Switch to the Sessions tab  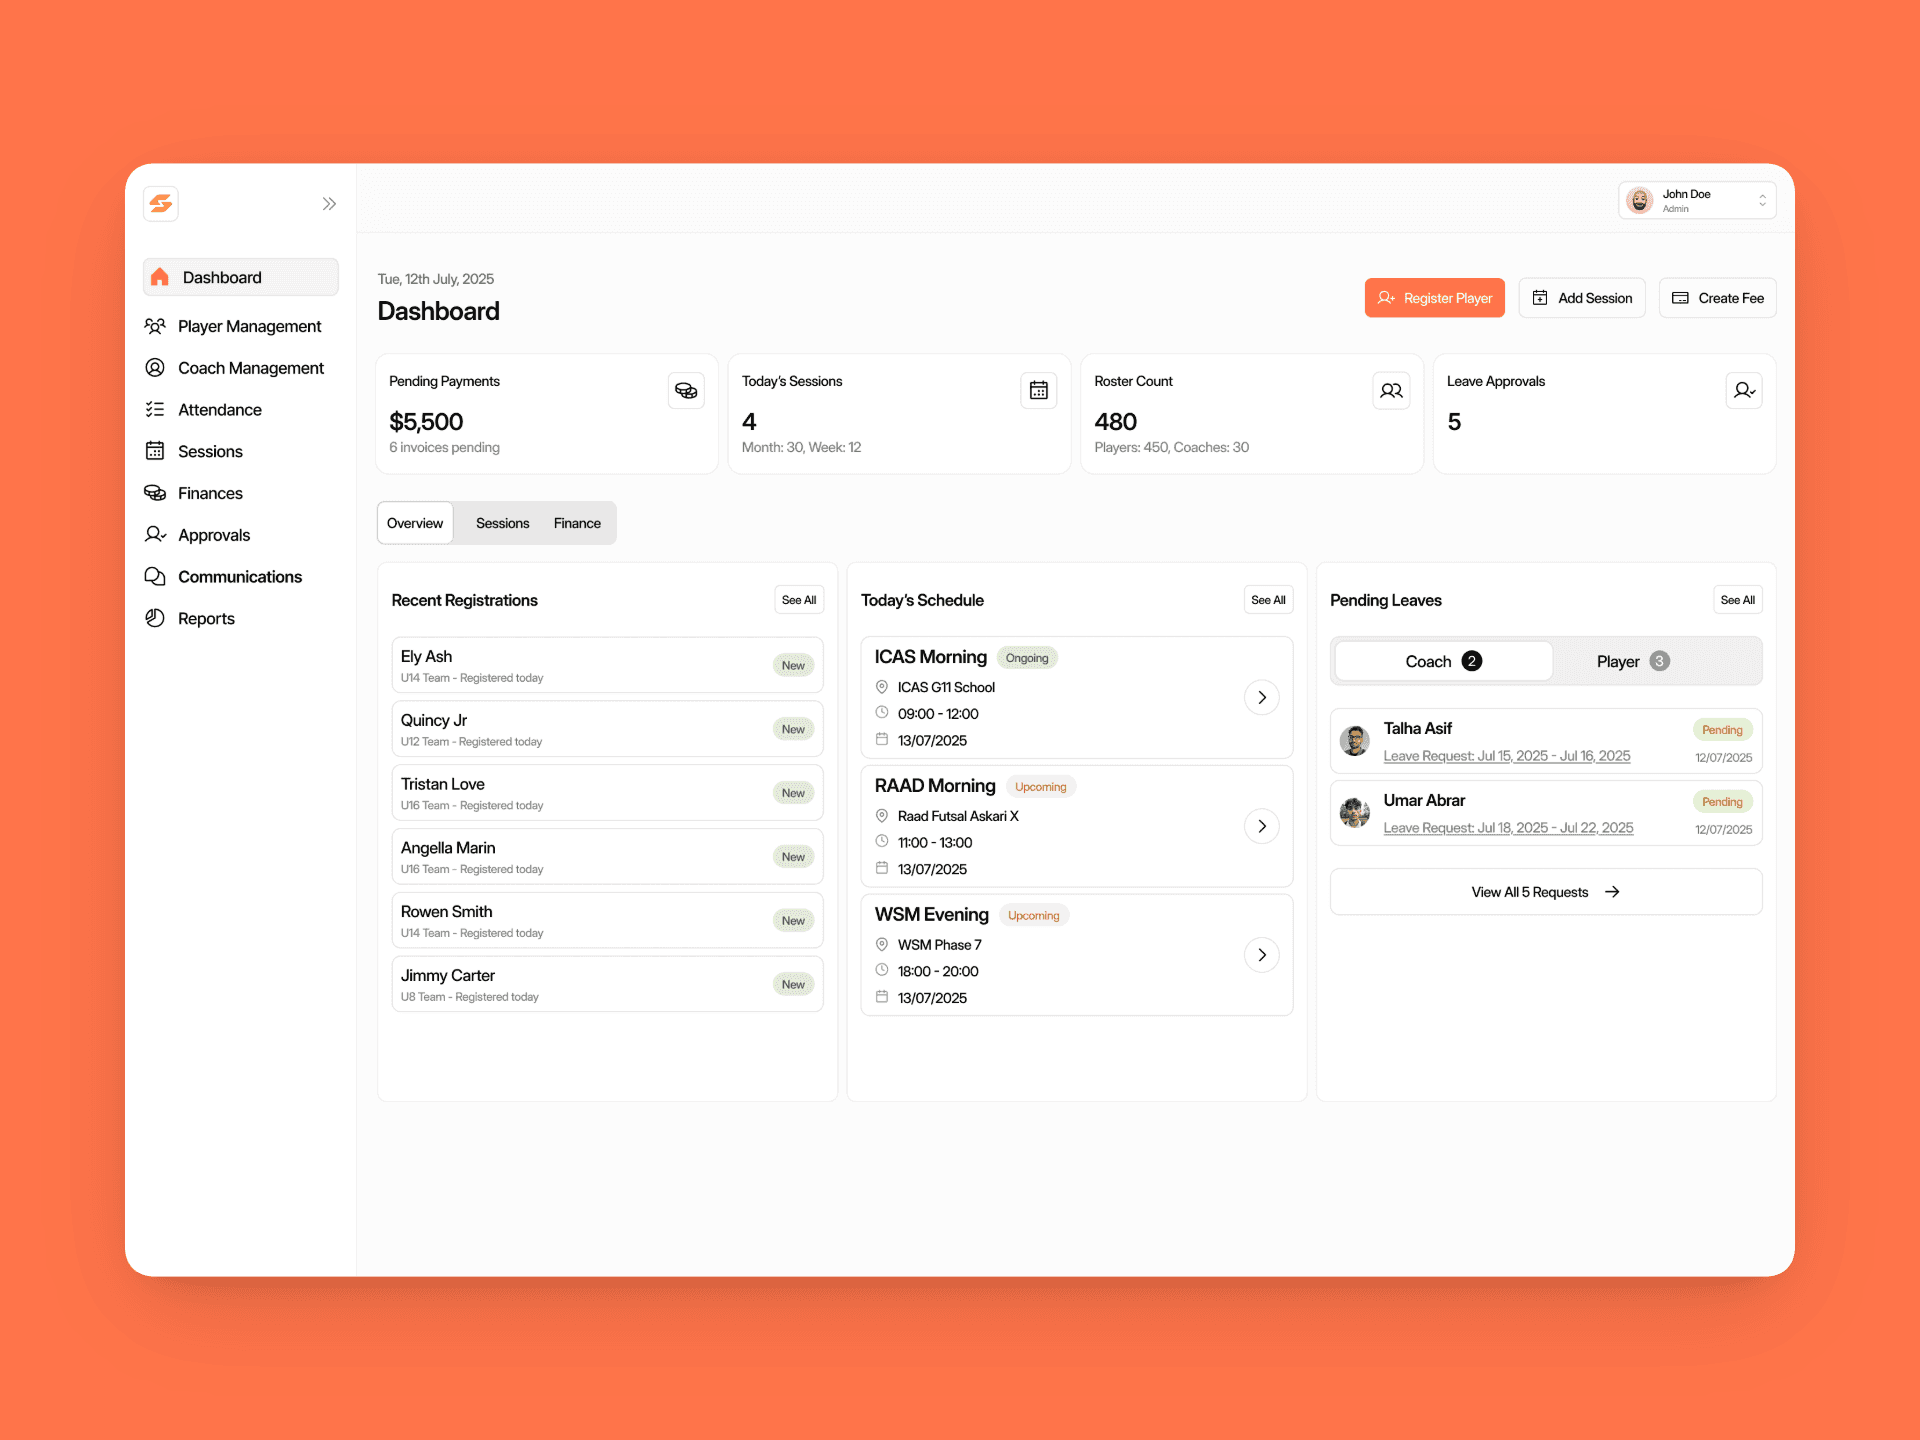[502, 524]
